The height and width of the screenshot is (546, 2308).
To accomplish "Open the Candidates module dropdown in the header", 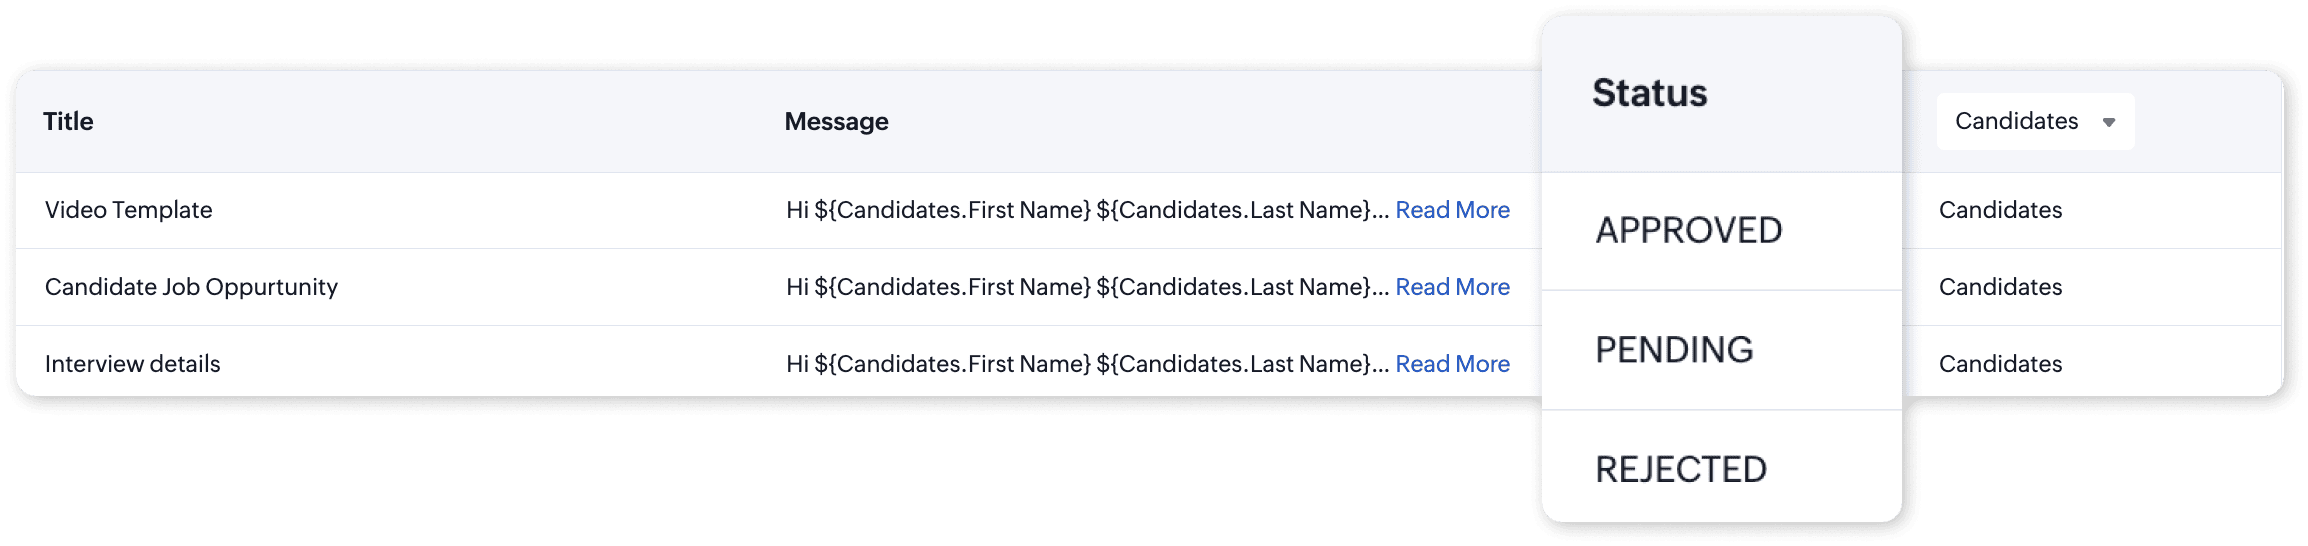I will [2034, 122].
